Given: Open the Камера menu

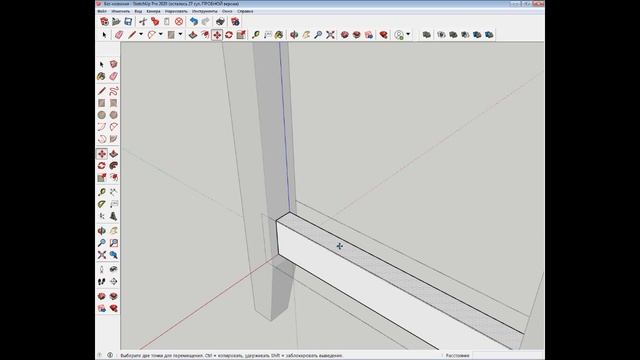Looking at the screenshot, I should (153, 11).
